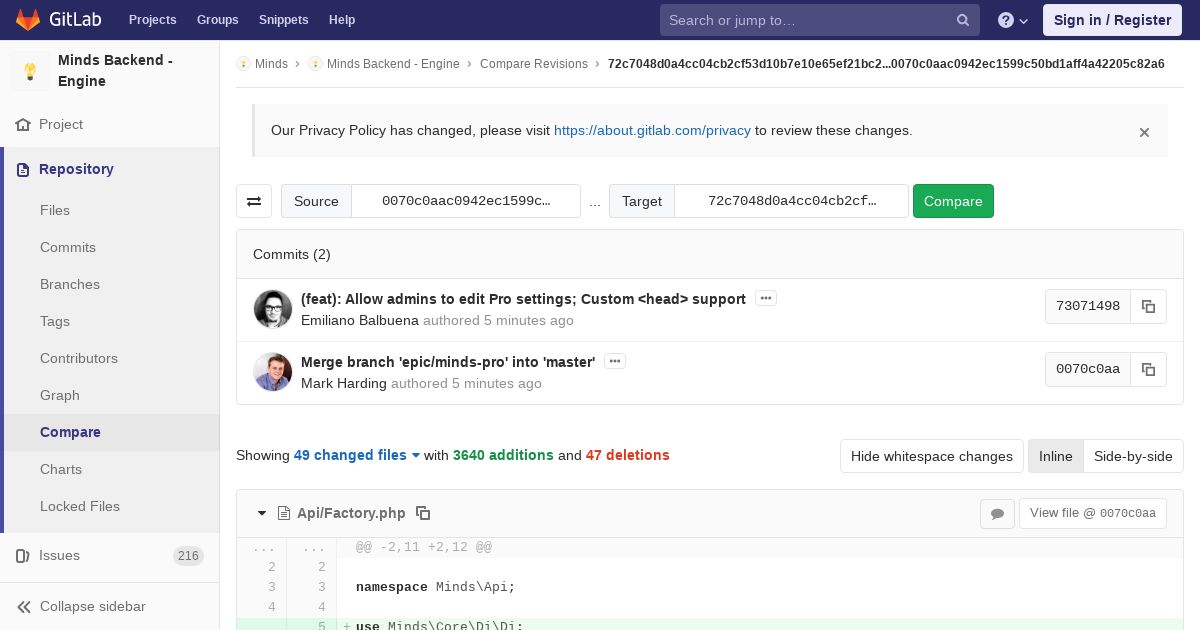Click the Minds Backend Engine project avatar
This screenshot has width=1200, height=630.
click(30, 71)
